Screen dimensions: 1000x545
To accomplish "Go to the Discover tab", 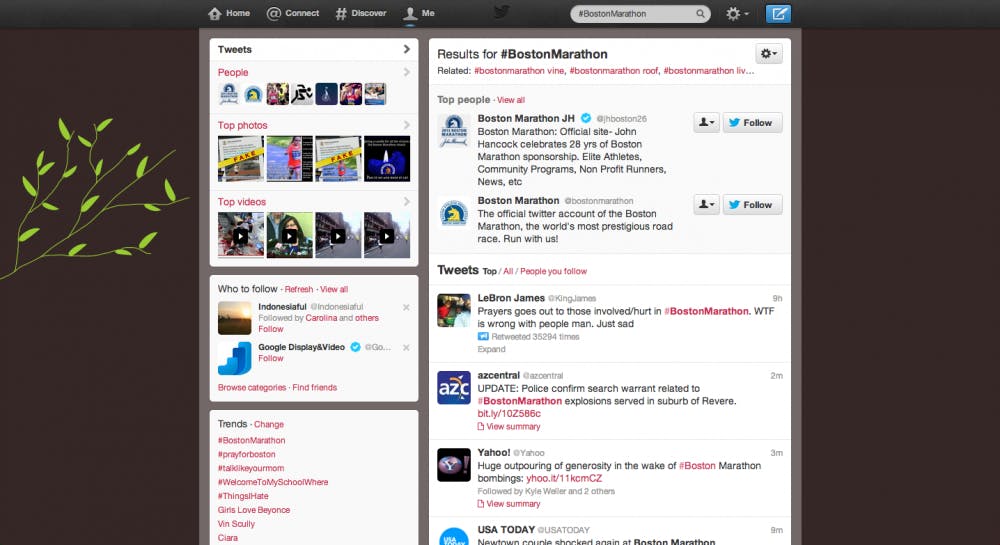I will [360, 14].
